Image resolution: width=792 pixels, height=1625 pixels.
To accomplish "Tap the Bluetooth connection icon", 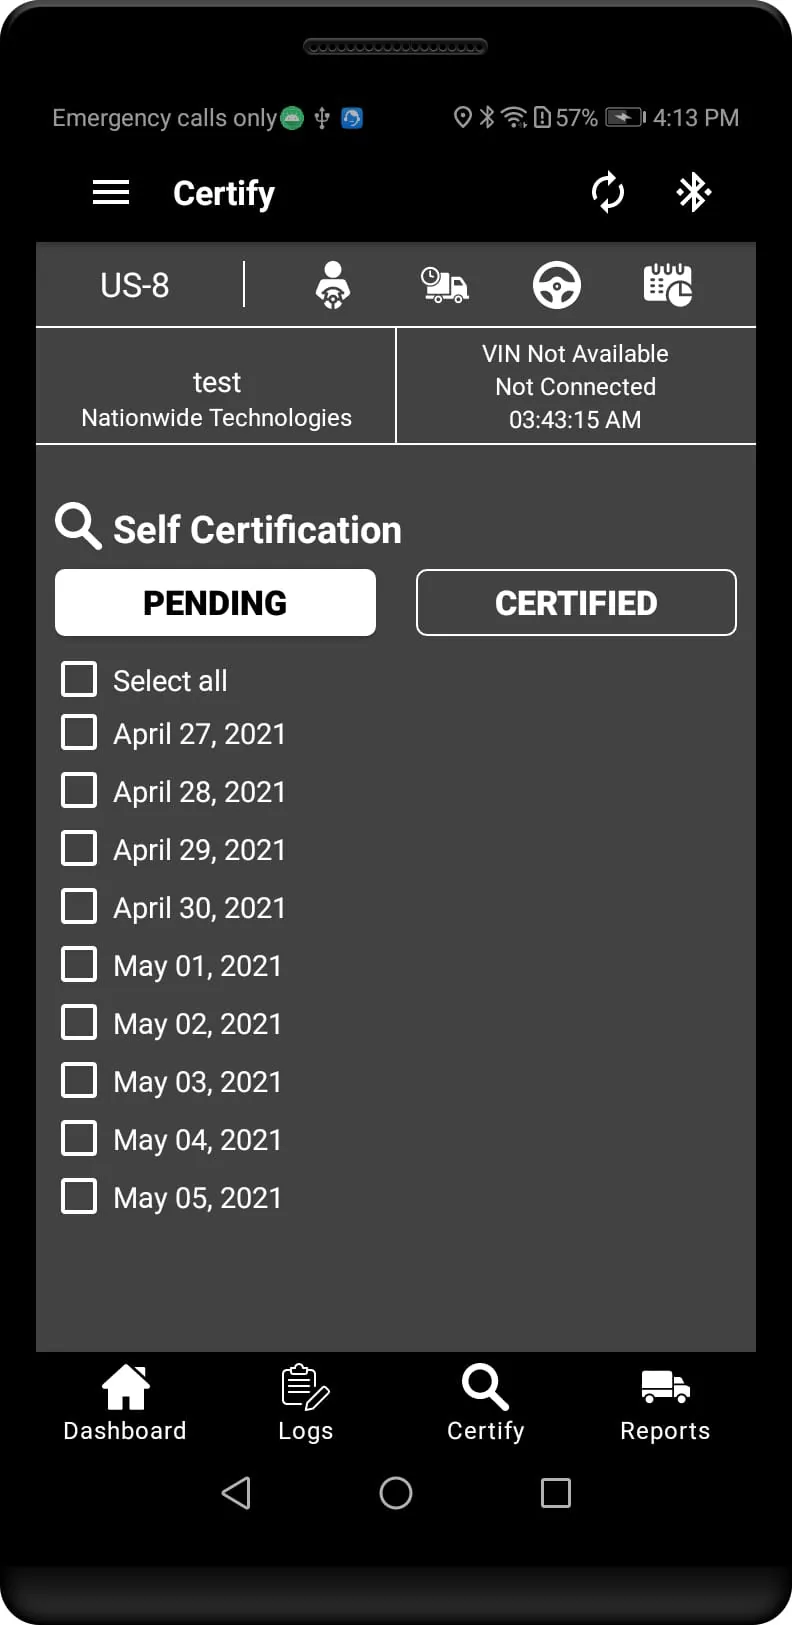I will tap(693, 192).
